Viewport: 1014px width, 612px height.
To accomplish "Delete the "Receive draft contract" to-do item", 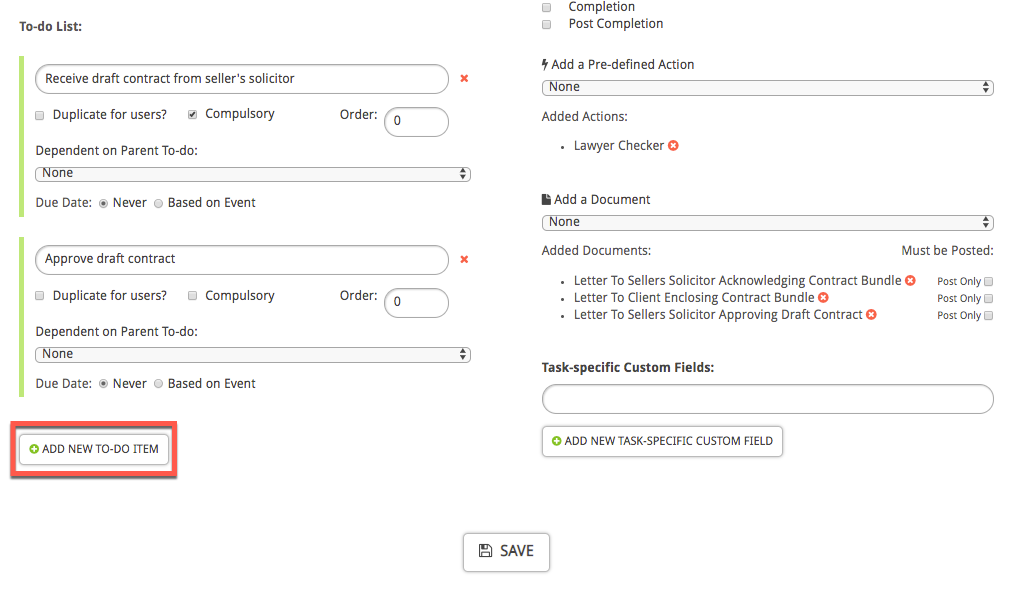I will click(x=464, y=78).
